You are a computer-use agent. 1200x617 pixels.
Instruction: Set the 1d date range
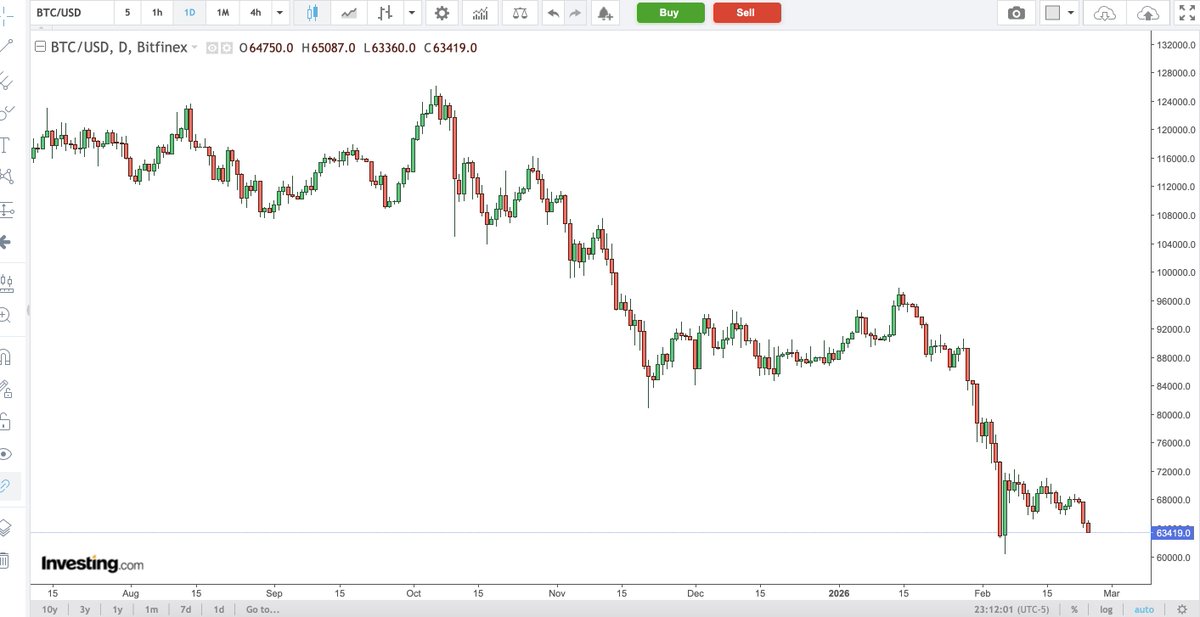tap(218, 609)
